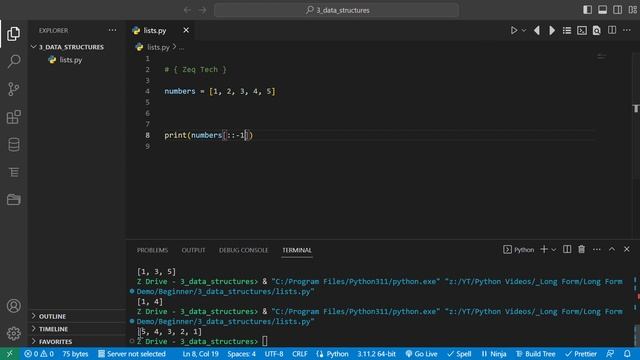
Task: Create a new terminal with plus icon
Action: tap(544, 249)
